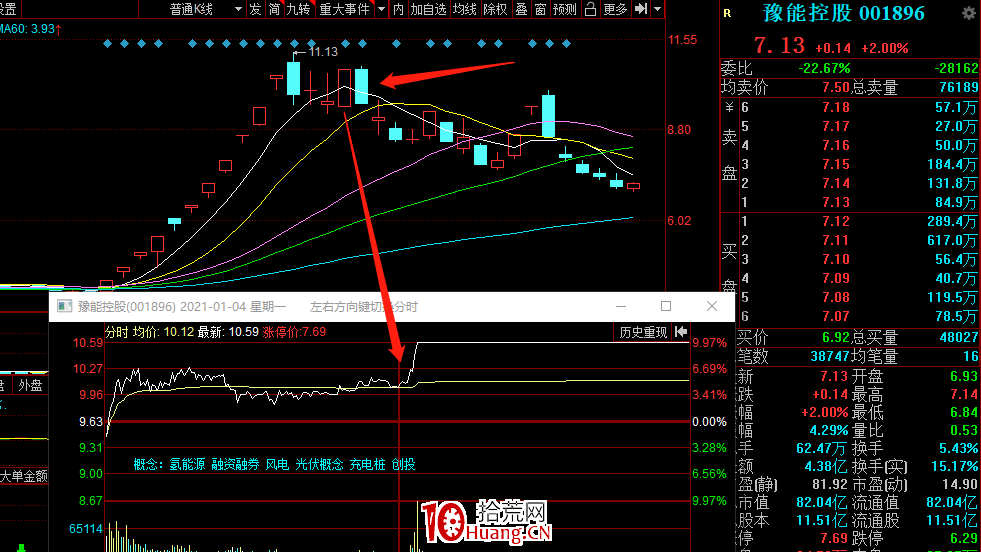Click the intraday popup window title icon
The width and height of the screenshot is (981, 552).
tap(64, 306)
